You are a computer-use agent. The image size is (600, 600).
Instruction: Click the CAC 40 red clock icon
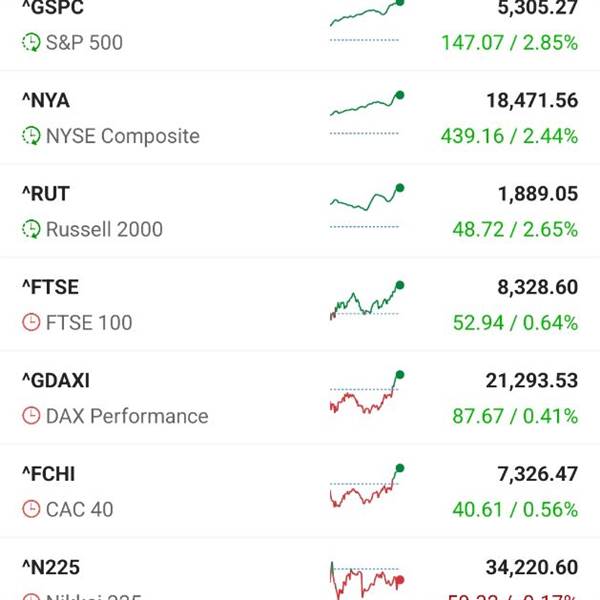[31, 509]
